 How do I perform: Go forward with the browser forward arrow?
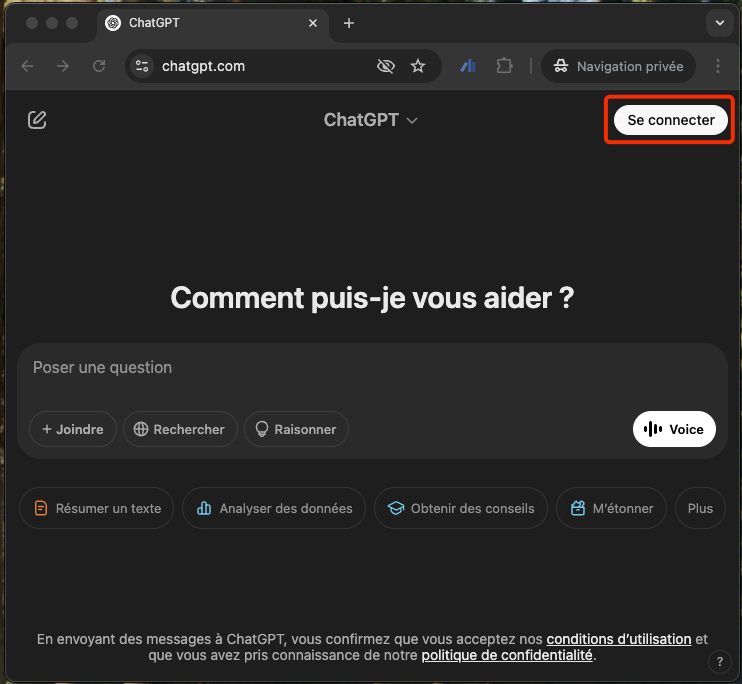tap(63, 66)
